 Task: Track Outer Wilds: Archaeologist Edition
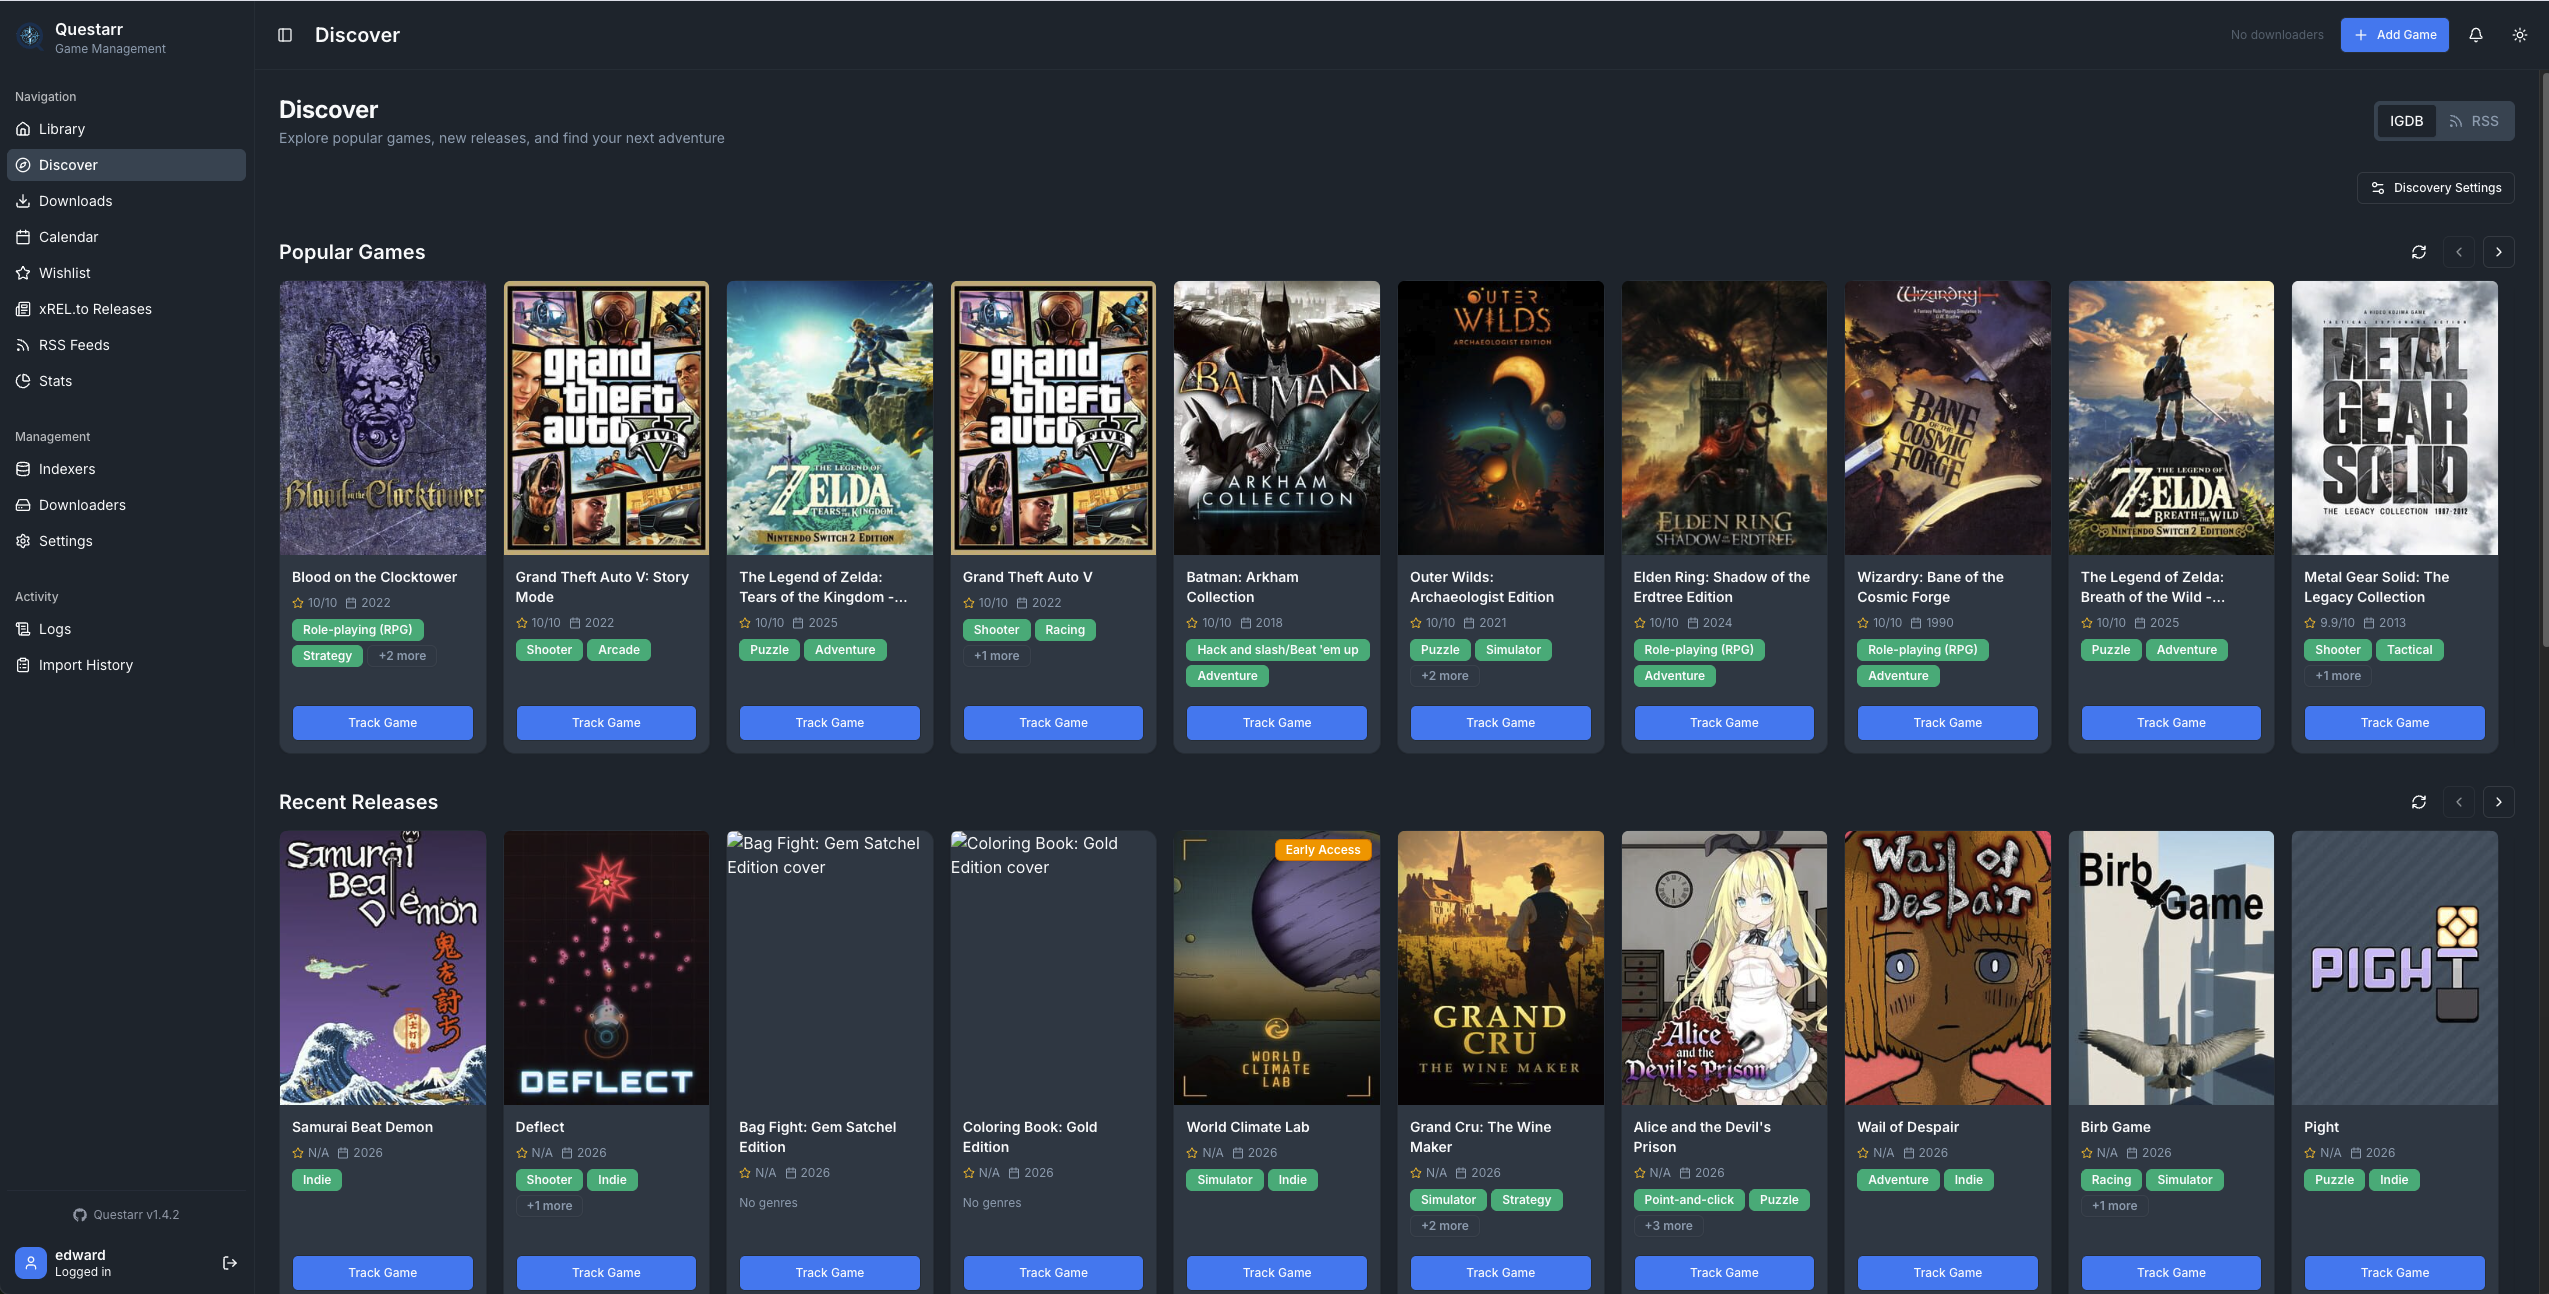point(1501,723)
